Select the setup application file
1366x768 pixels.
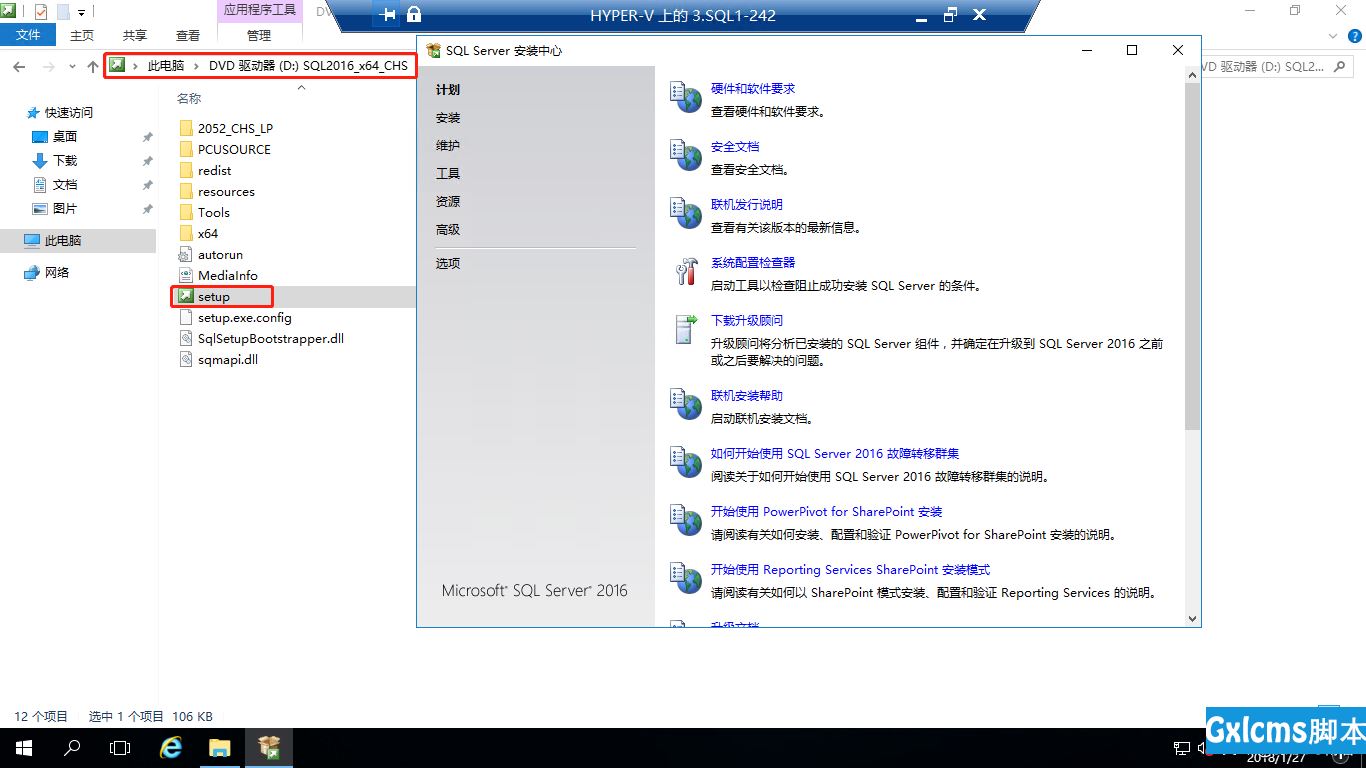(213, 297)
